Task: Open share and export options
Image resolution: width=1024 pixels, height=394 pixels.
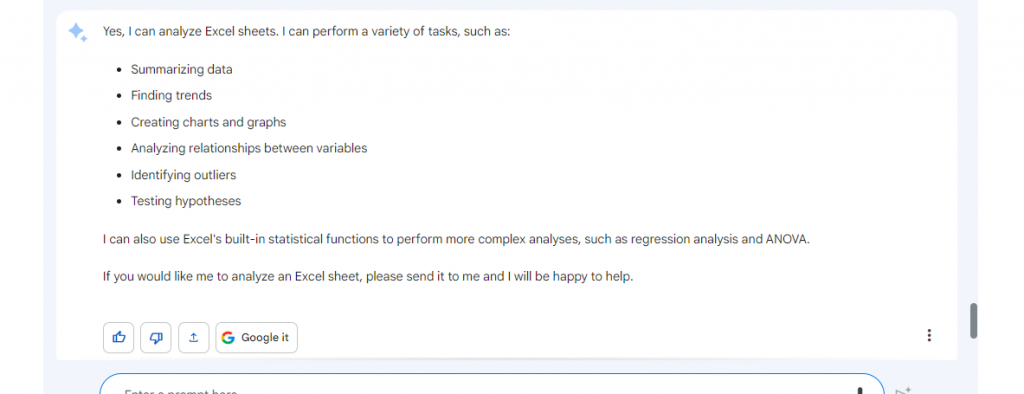Action: click(193, 337)
